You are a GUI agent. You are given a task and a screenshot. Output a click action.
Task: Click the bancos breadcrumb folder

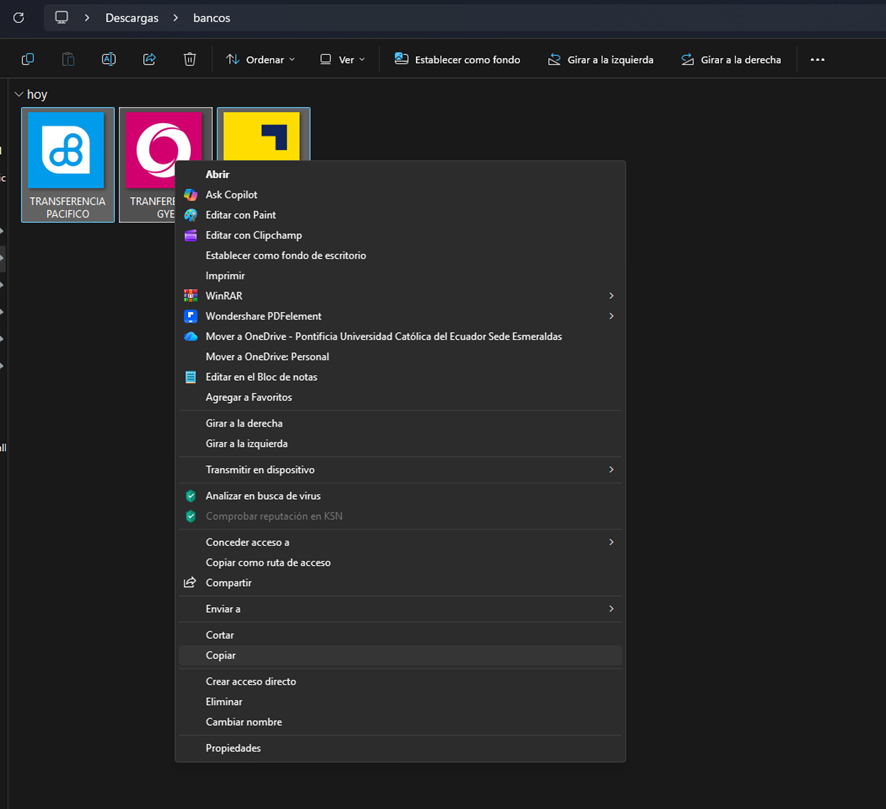pyautogui.click(x=212, y=18)
